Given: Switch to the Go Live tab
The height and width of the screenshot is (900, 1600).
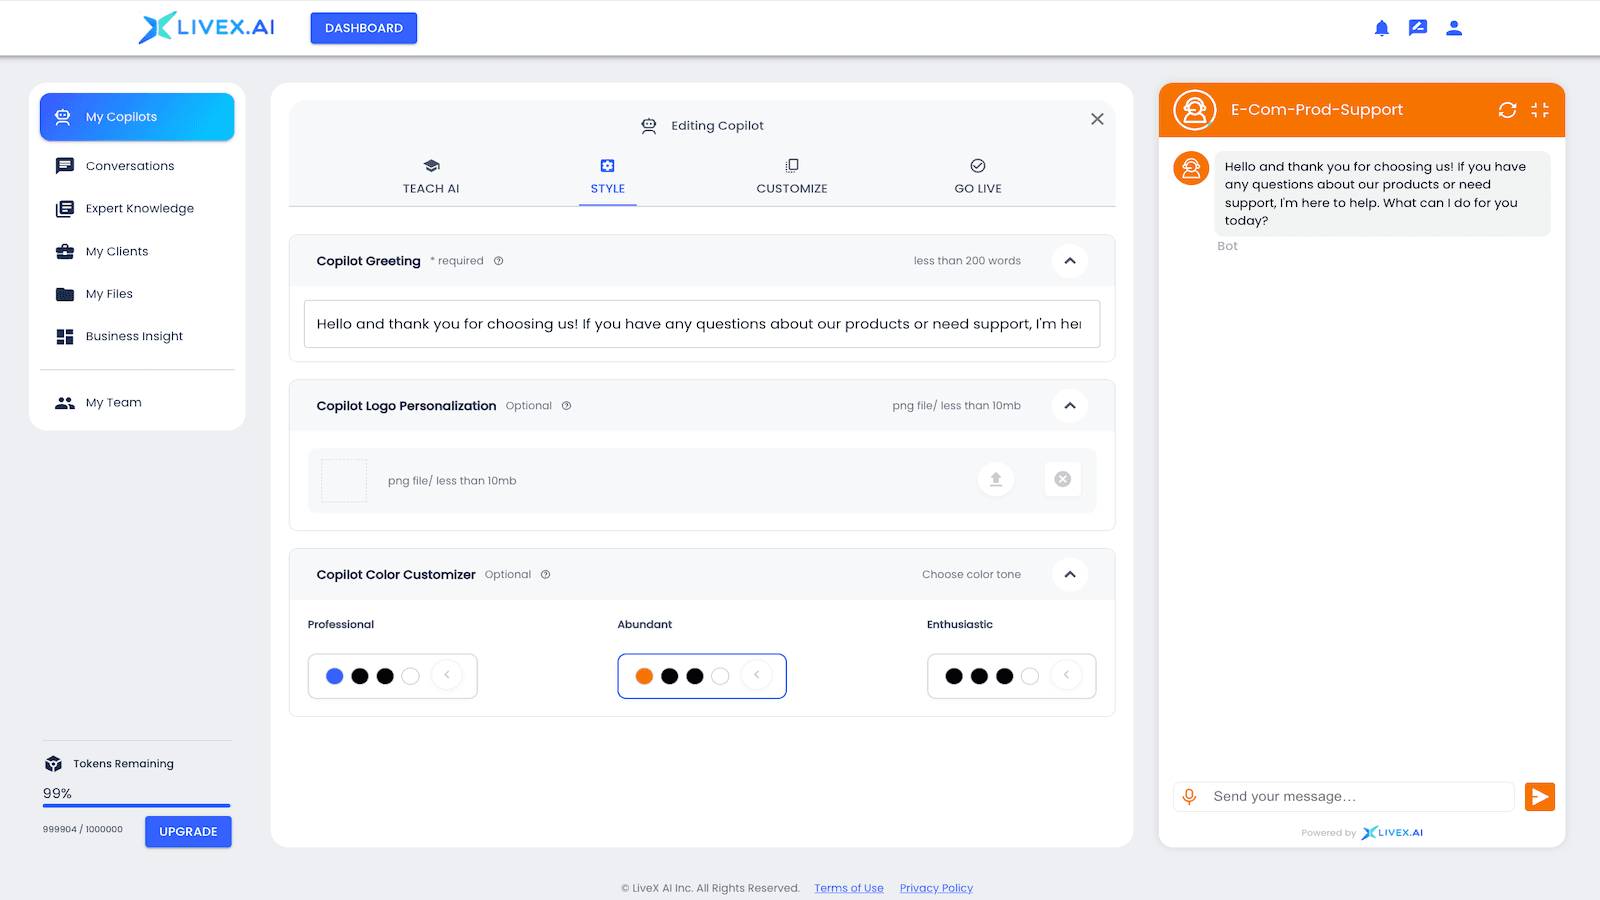Looking at the screenshot, I should point(977,177).
